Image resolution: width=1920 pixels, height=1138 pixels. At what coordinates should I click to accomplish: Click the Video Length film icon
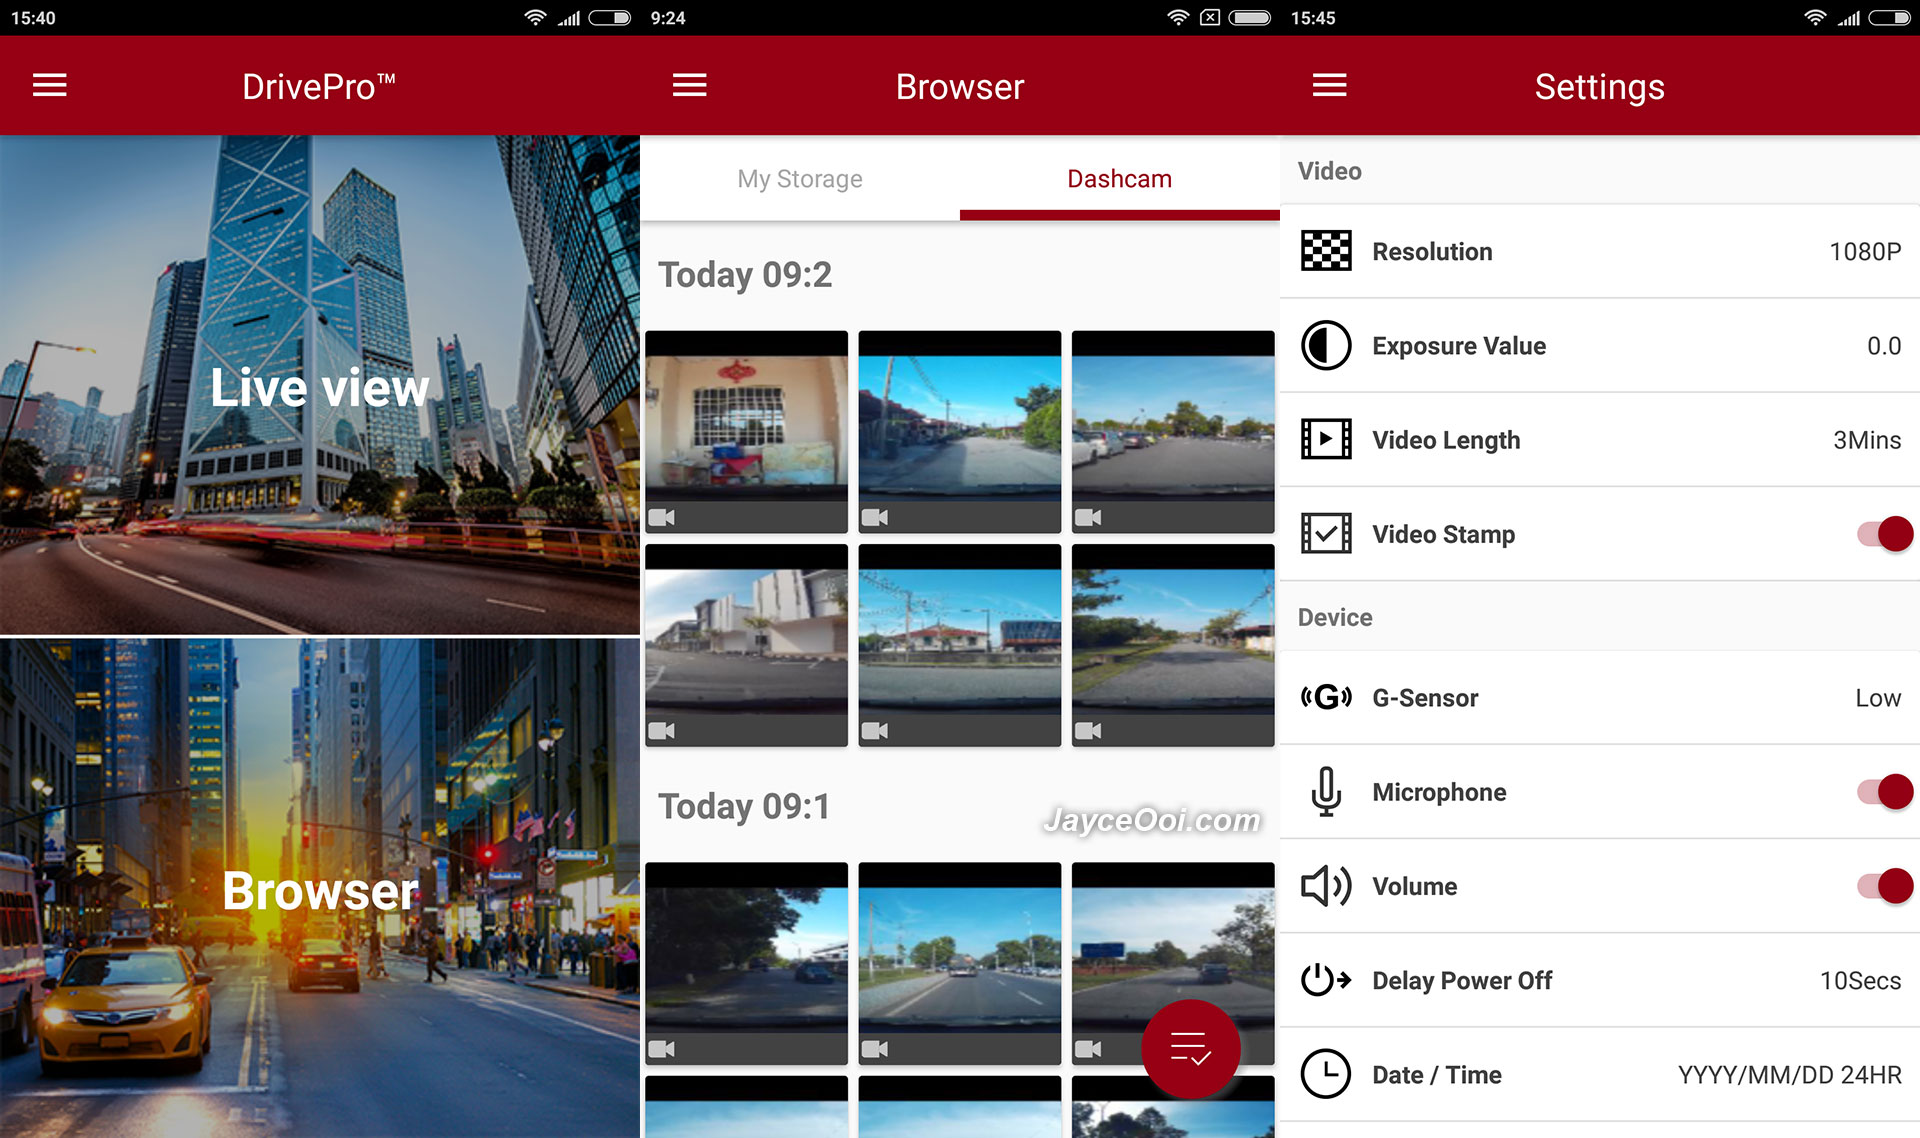(x=1326, y=439)
